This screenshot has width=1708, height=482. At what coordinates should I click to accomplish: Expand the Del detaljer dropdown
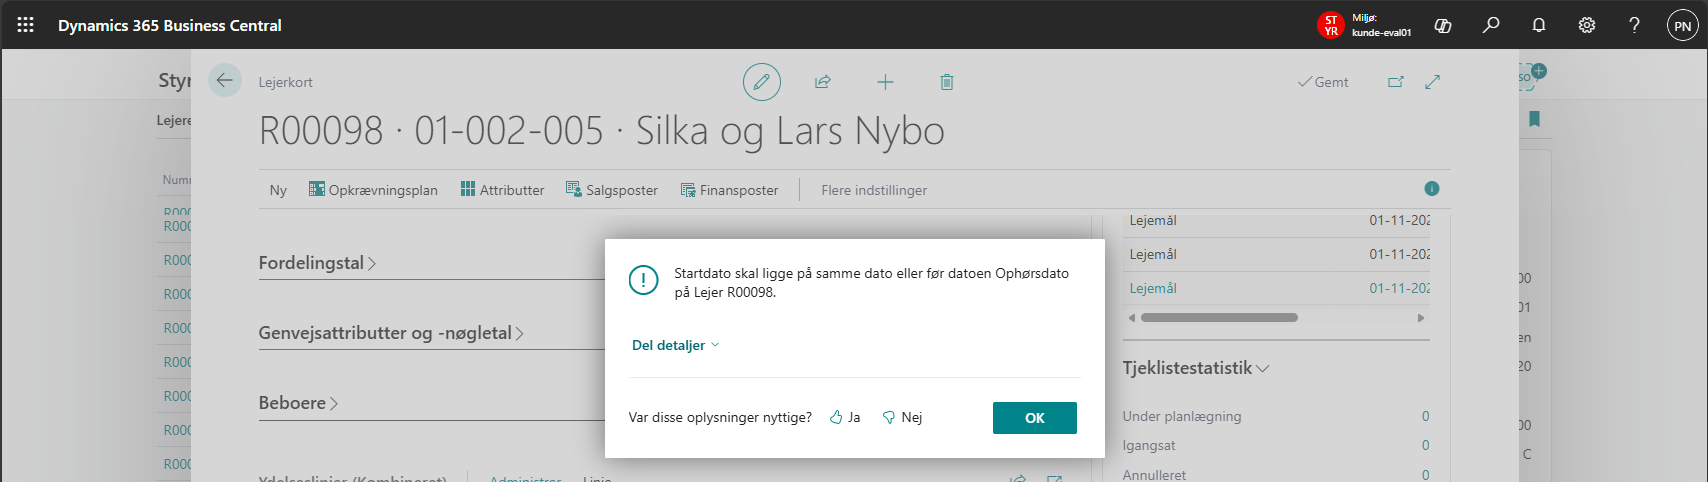675,345
